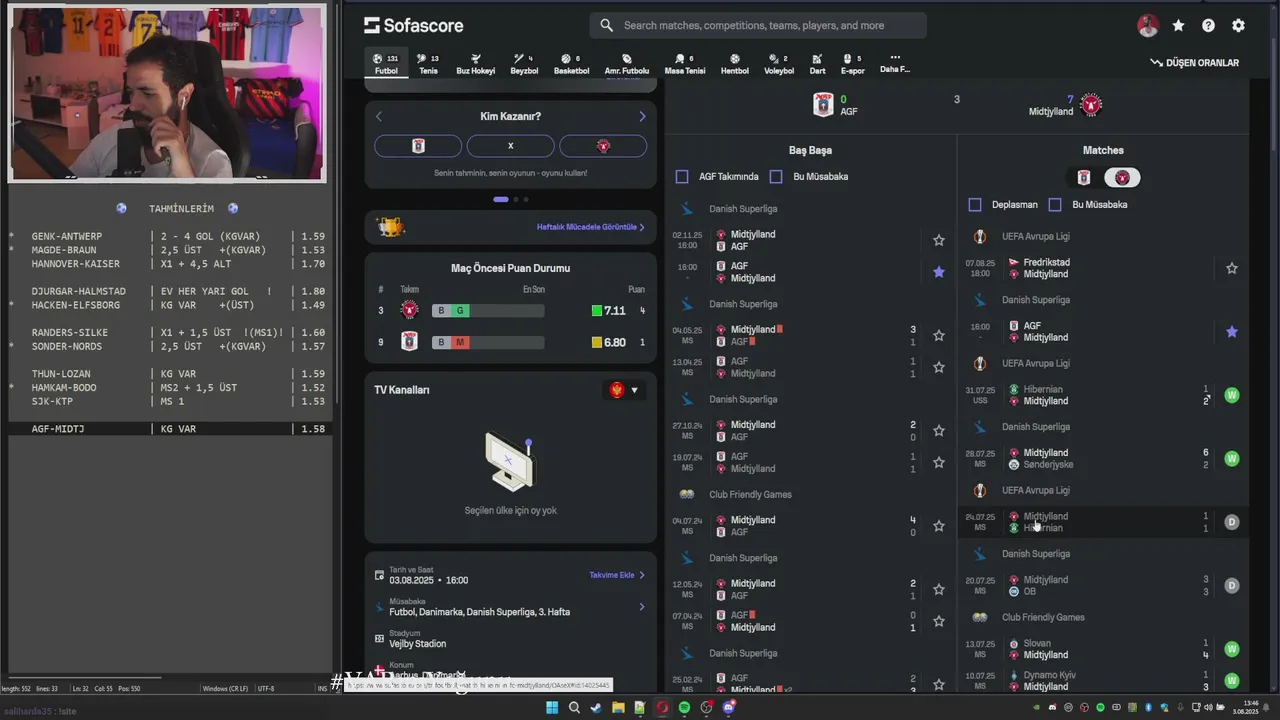
Task: Select the Hentbol sport tab
Action: pos(735,64)
